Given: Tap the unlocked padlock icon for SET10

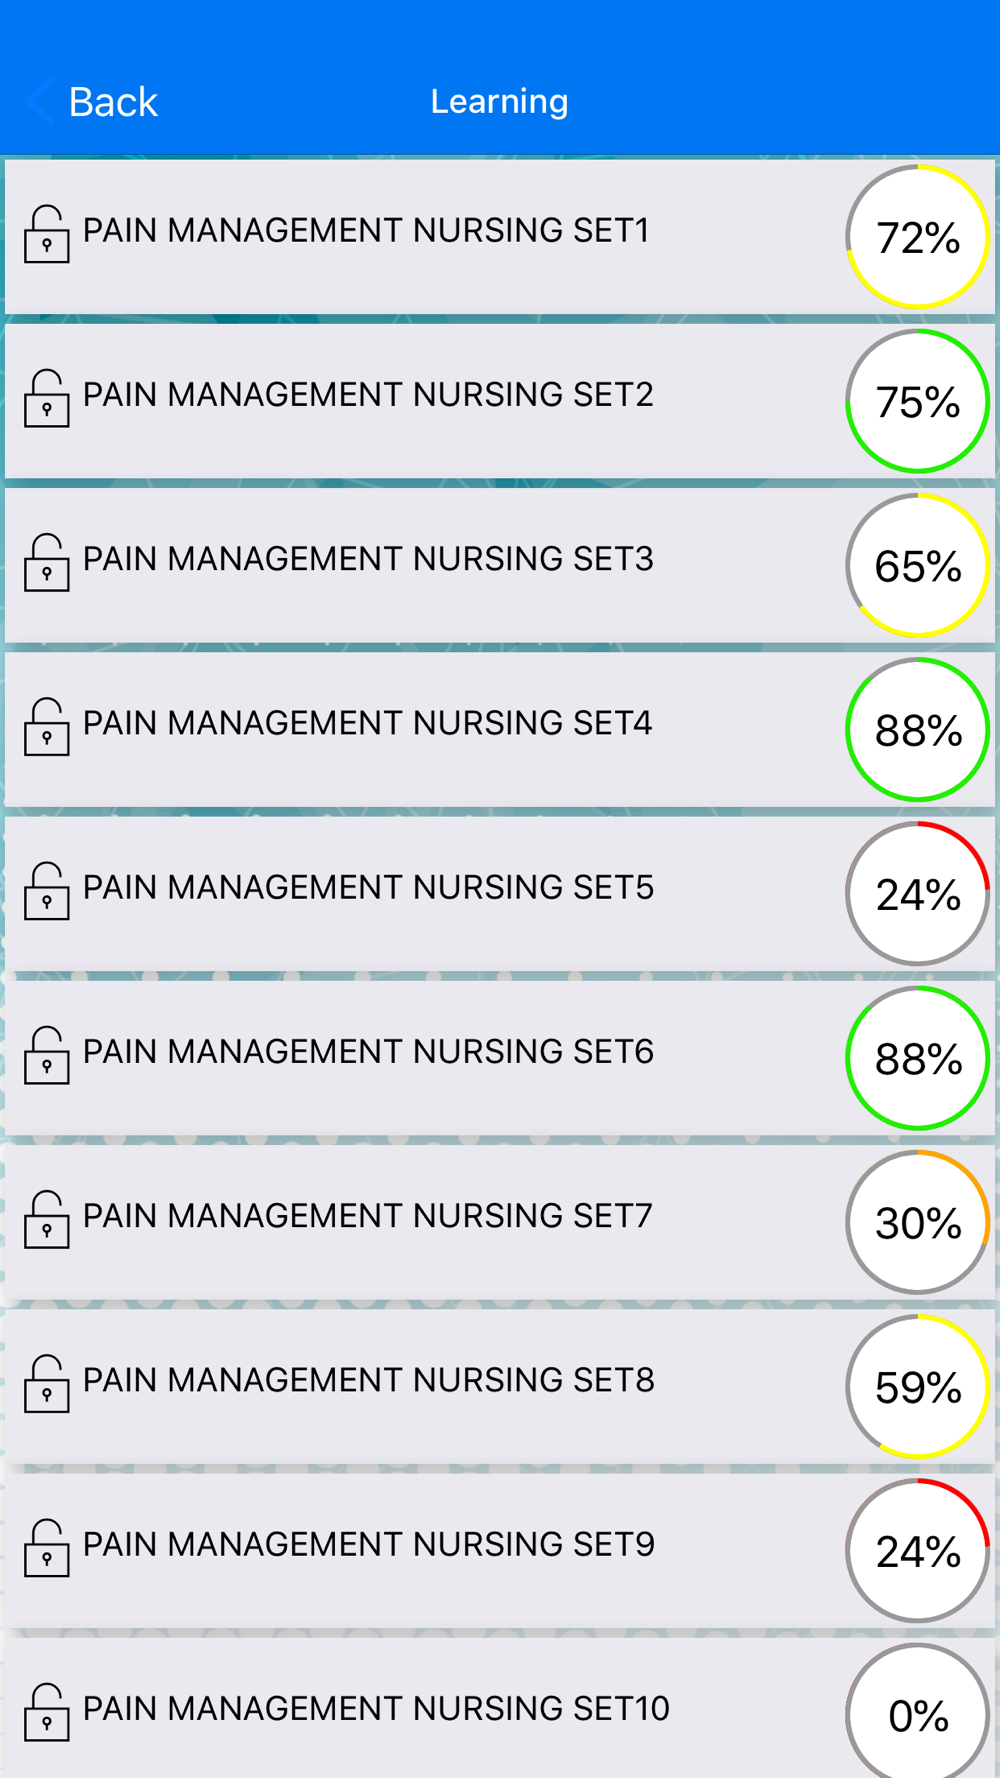Looking at the screenshot, I should click(47, 1712).
